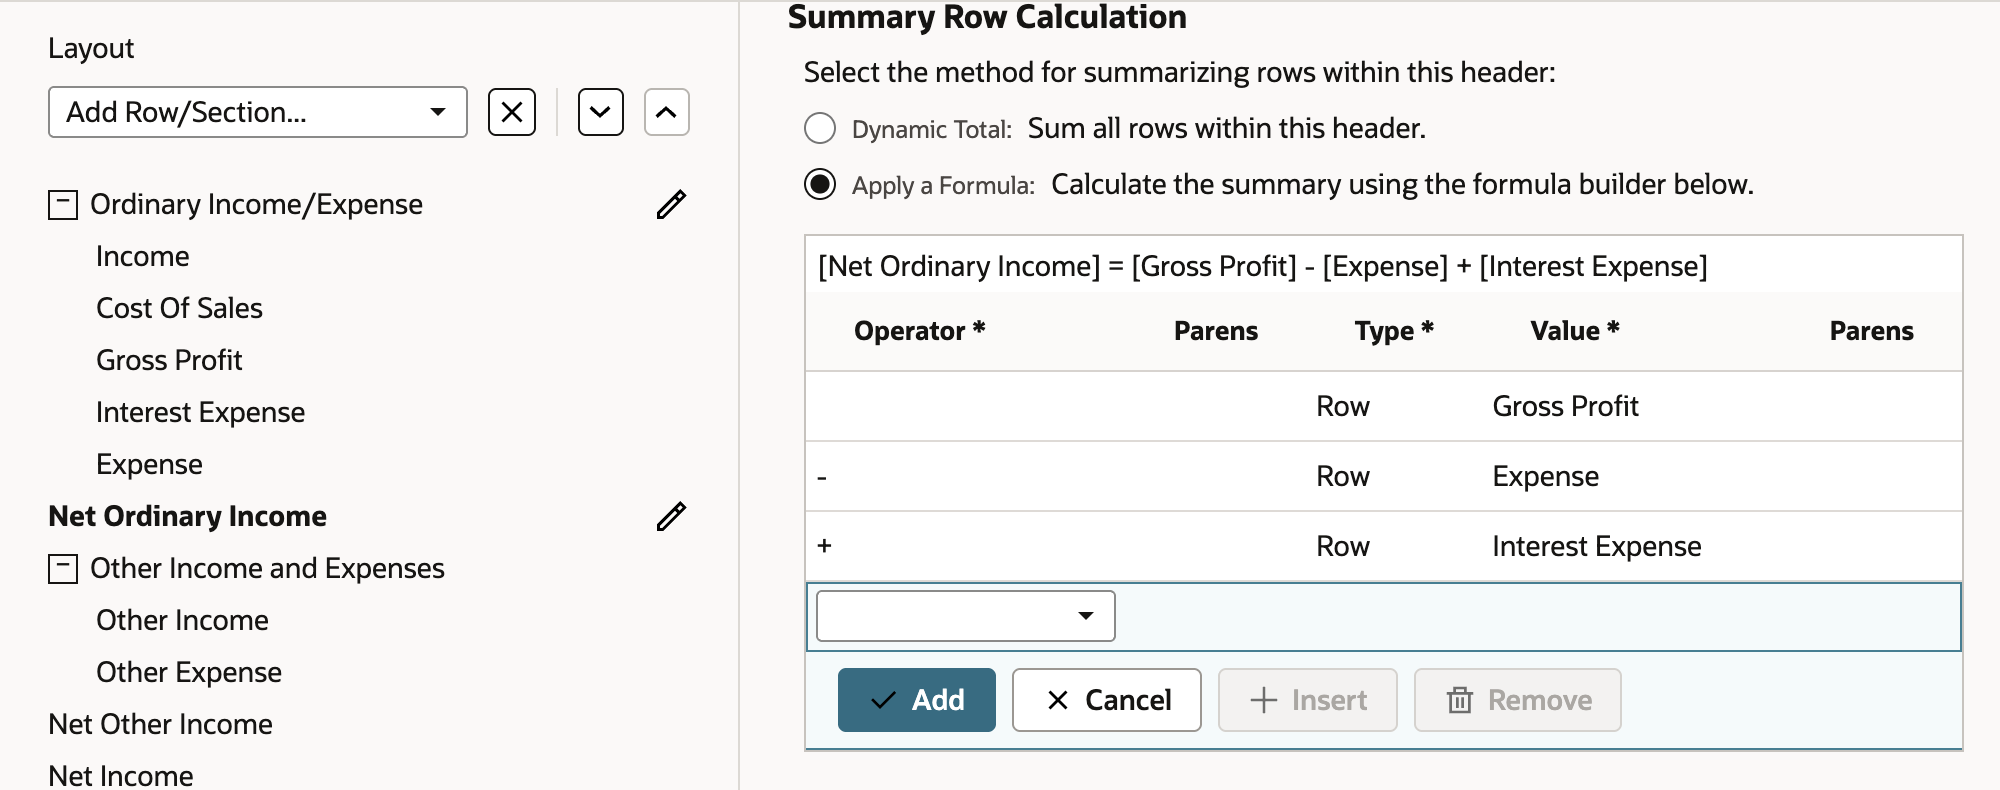The width and height of the screenshot is (2000, 790).
Task: Click the Add button
Action: (x=917, y=700)
